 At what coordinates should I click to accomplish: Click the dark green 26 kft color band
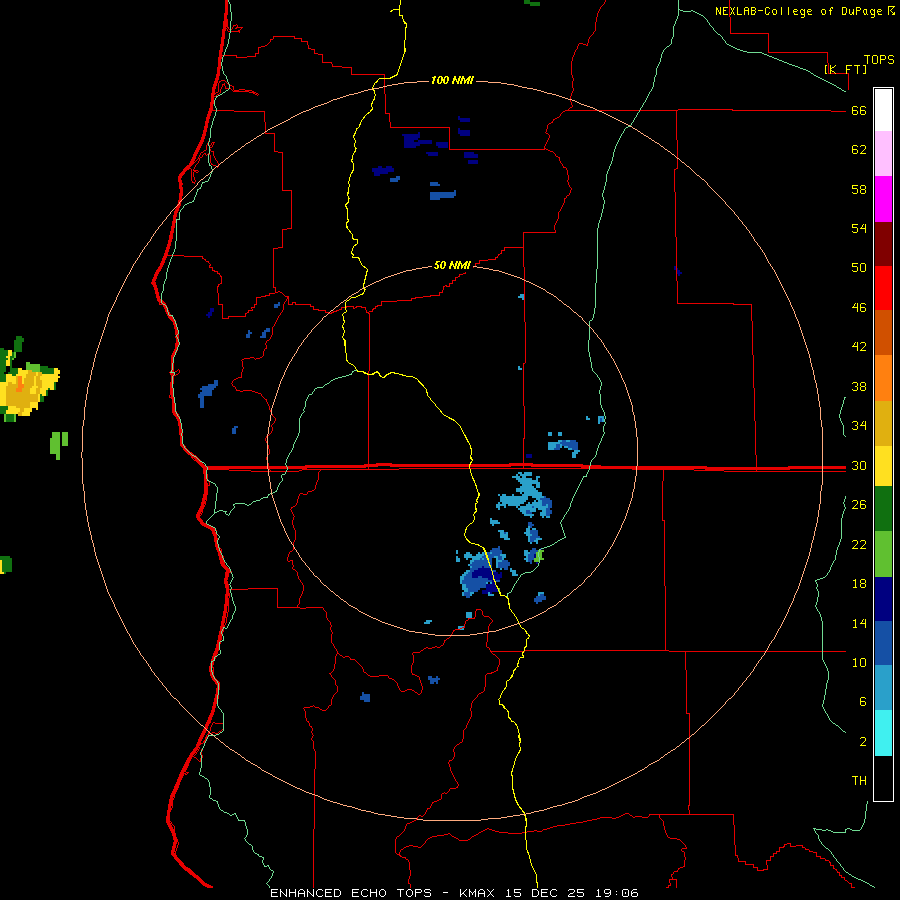coord(883,509)
